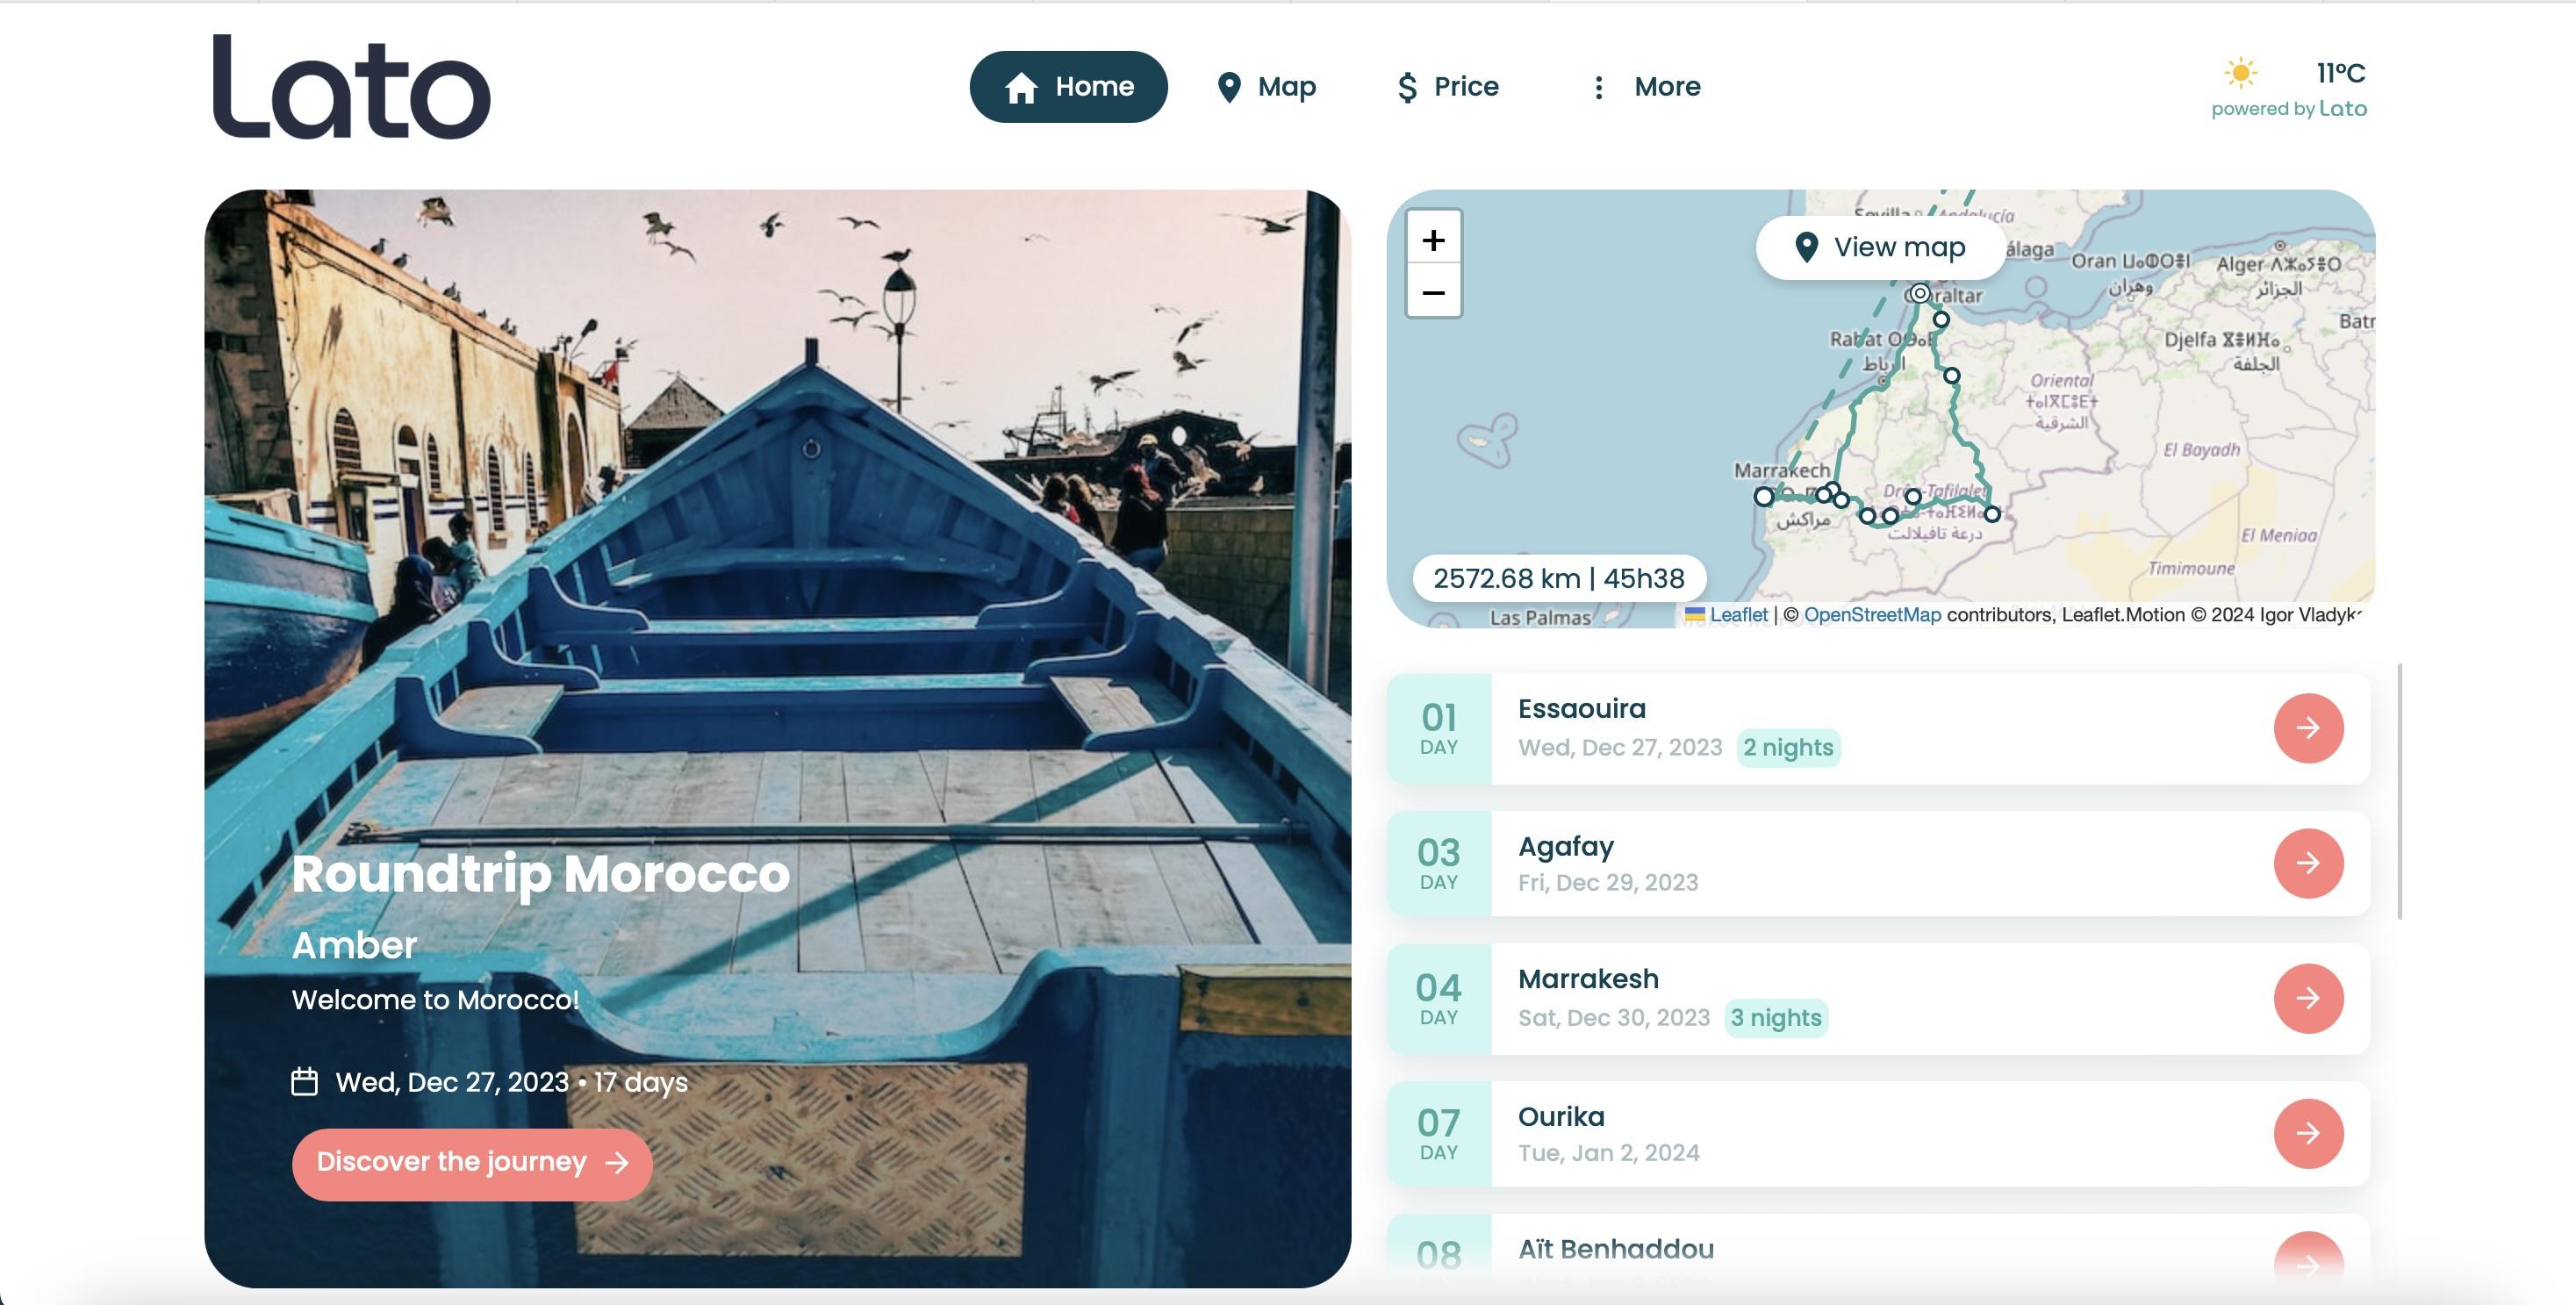2576x1305 pixels.
Task: Select the Home icon in the navigation
Action: 1020,87
